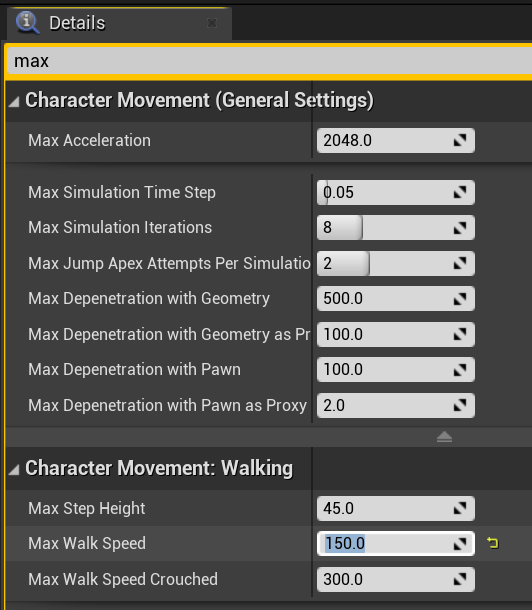Click Max Simulation Iterations slider value
The width and height of the screenshot is (532, 610).
pos(396,228)
